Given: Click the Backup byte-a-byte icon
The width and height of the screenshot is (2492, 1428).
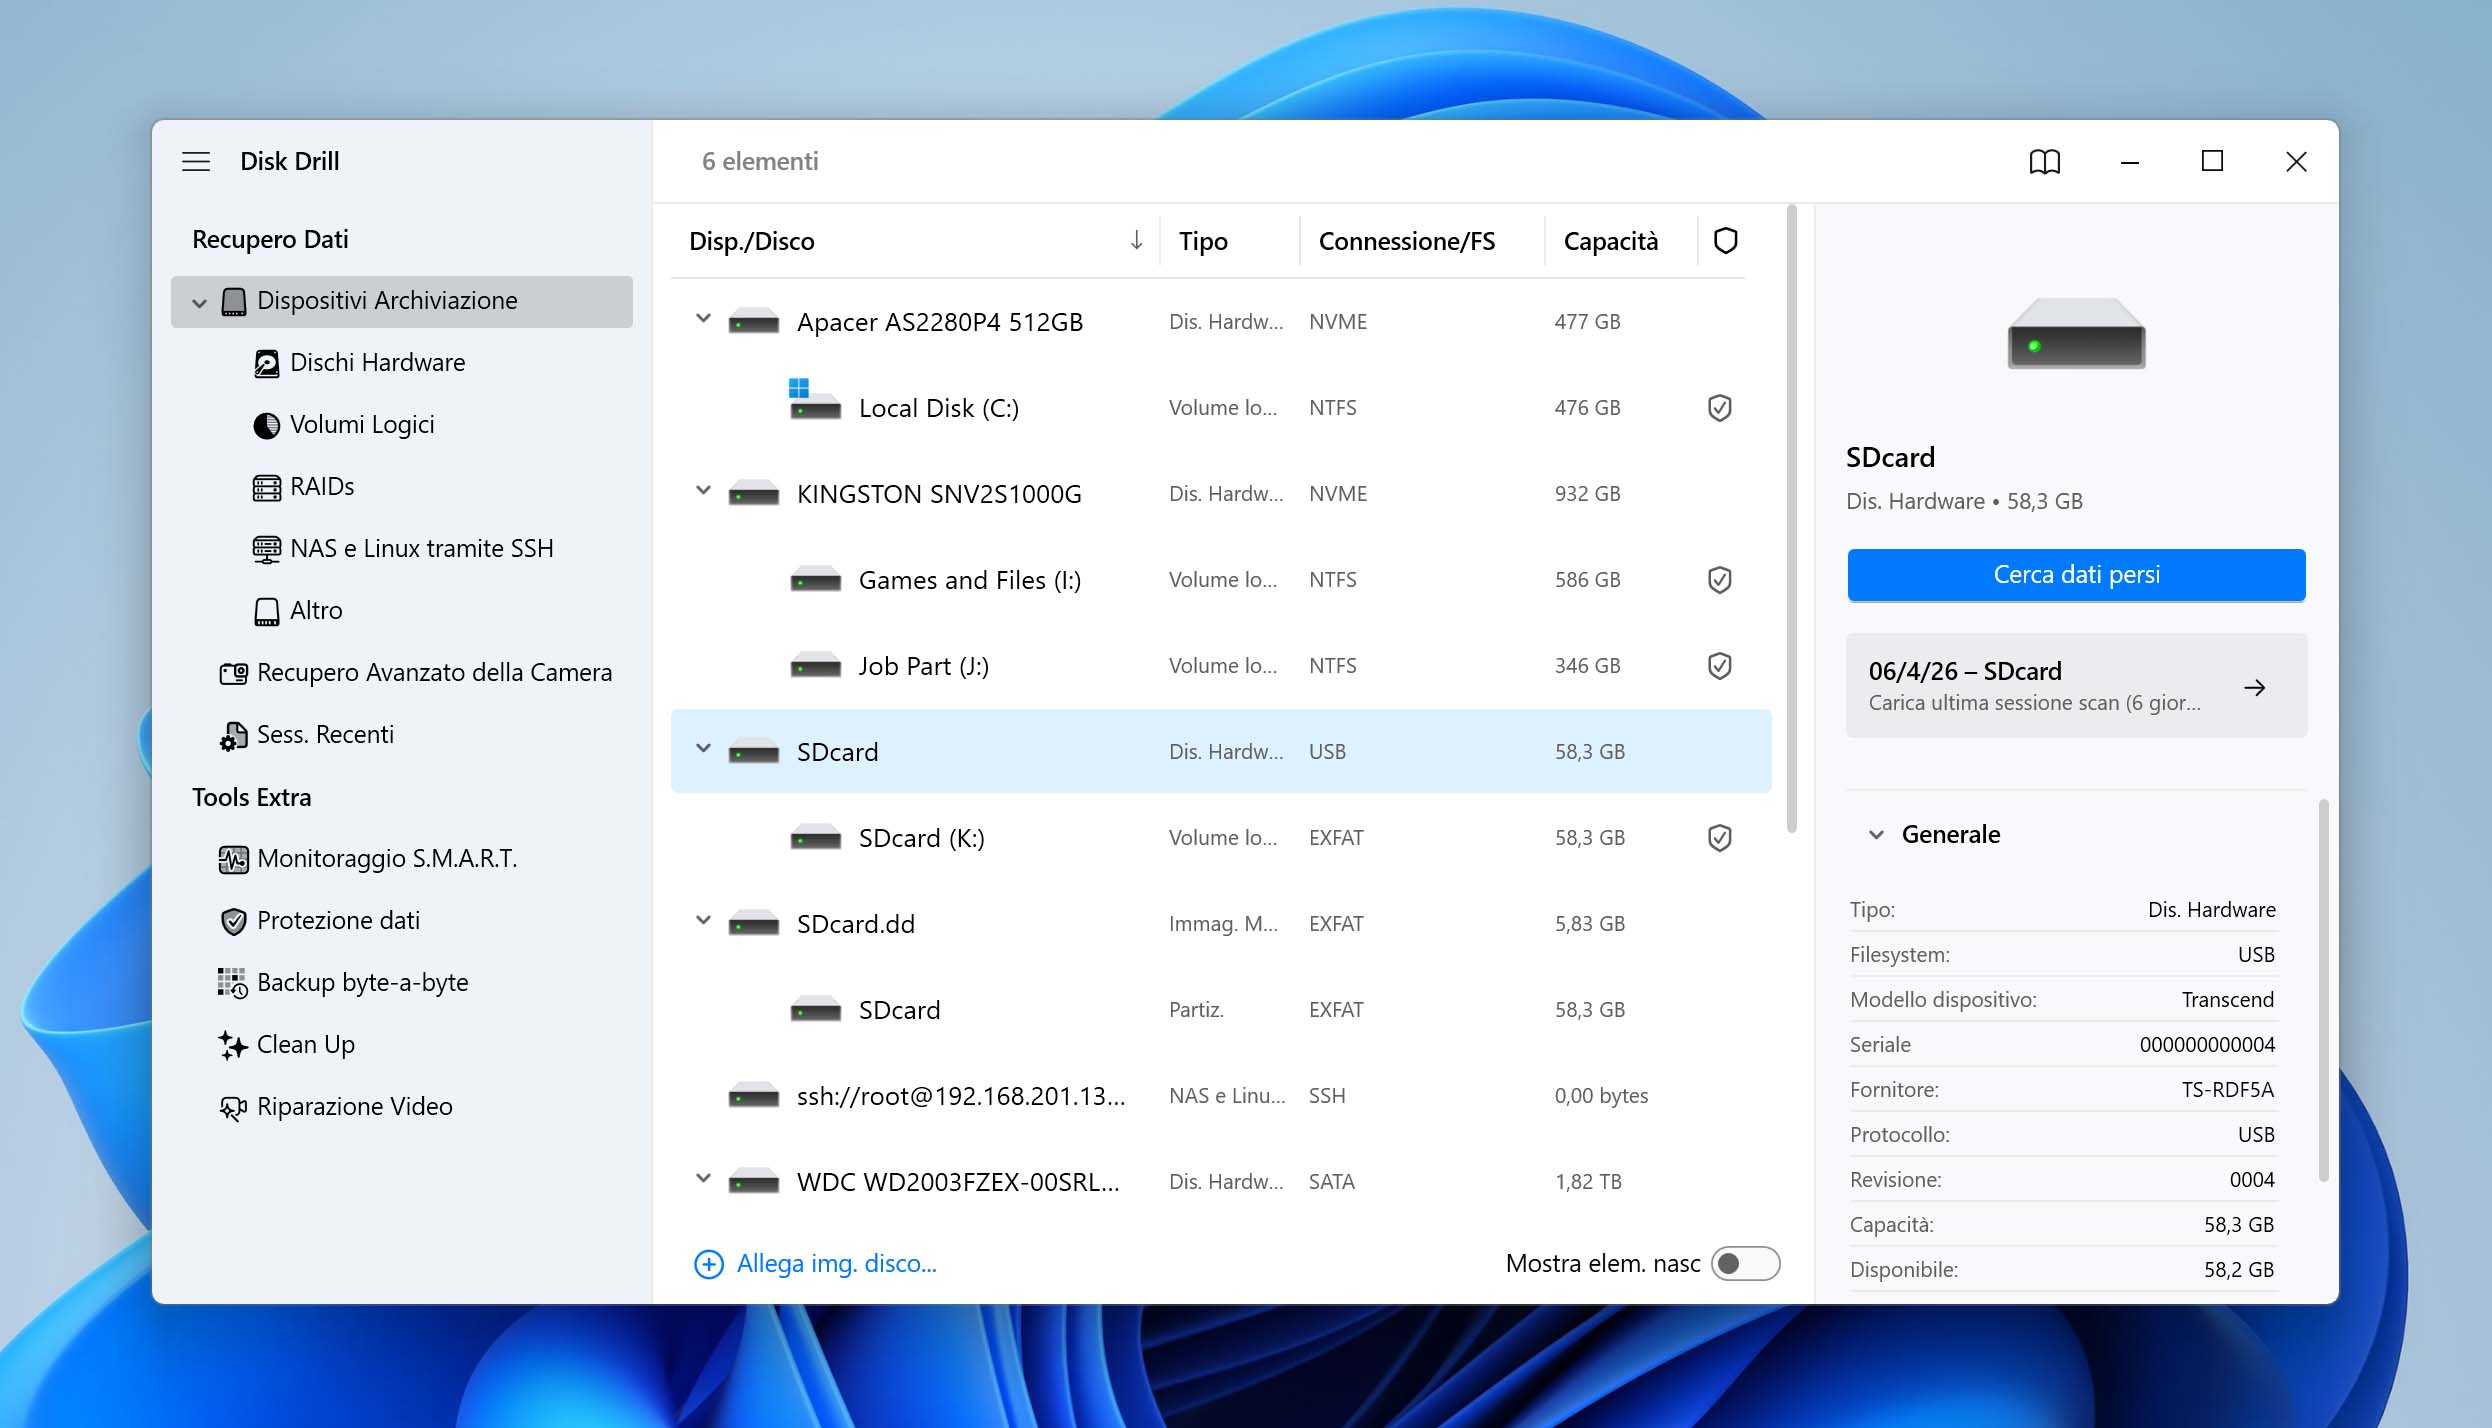Looking at the screenshot, I should tap(233, 983).
